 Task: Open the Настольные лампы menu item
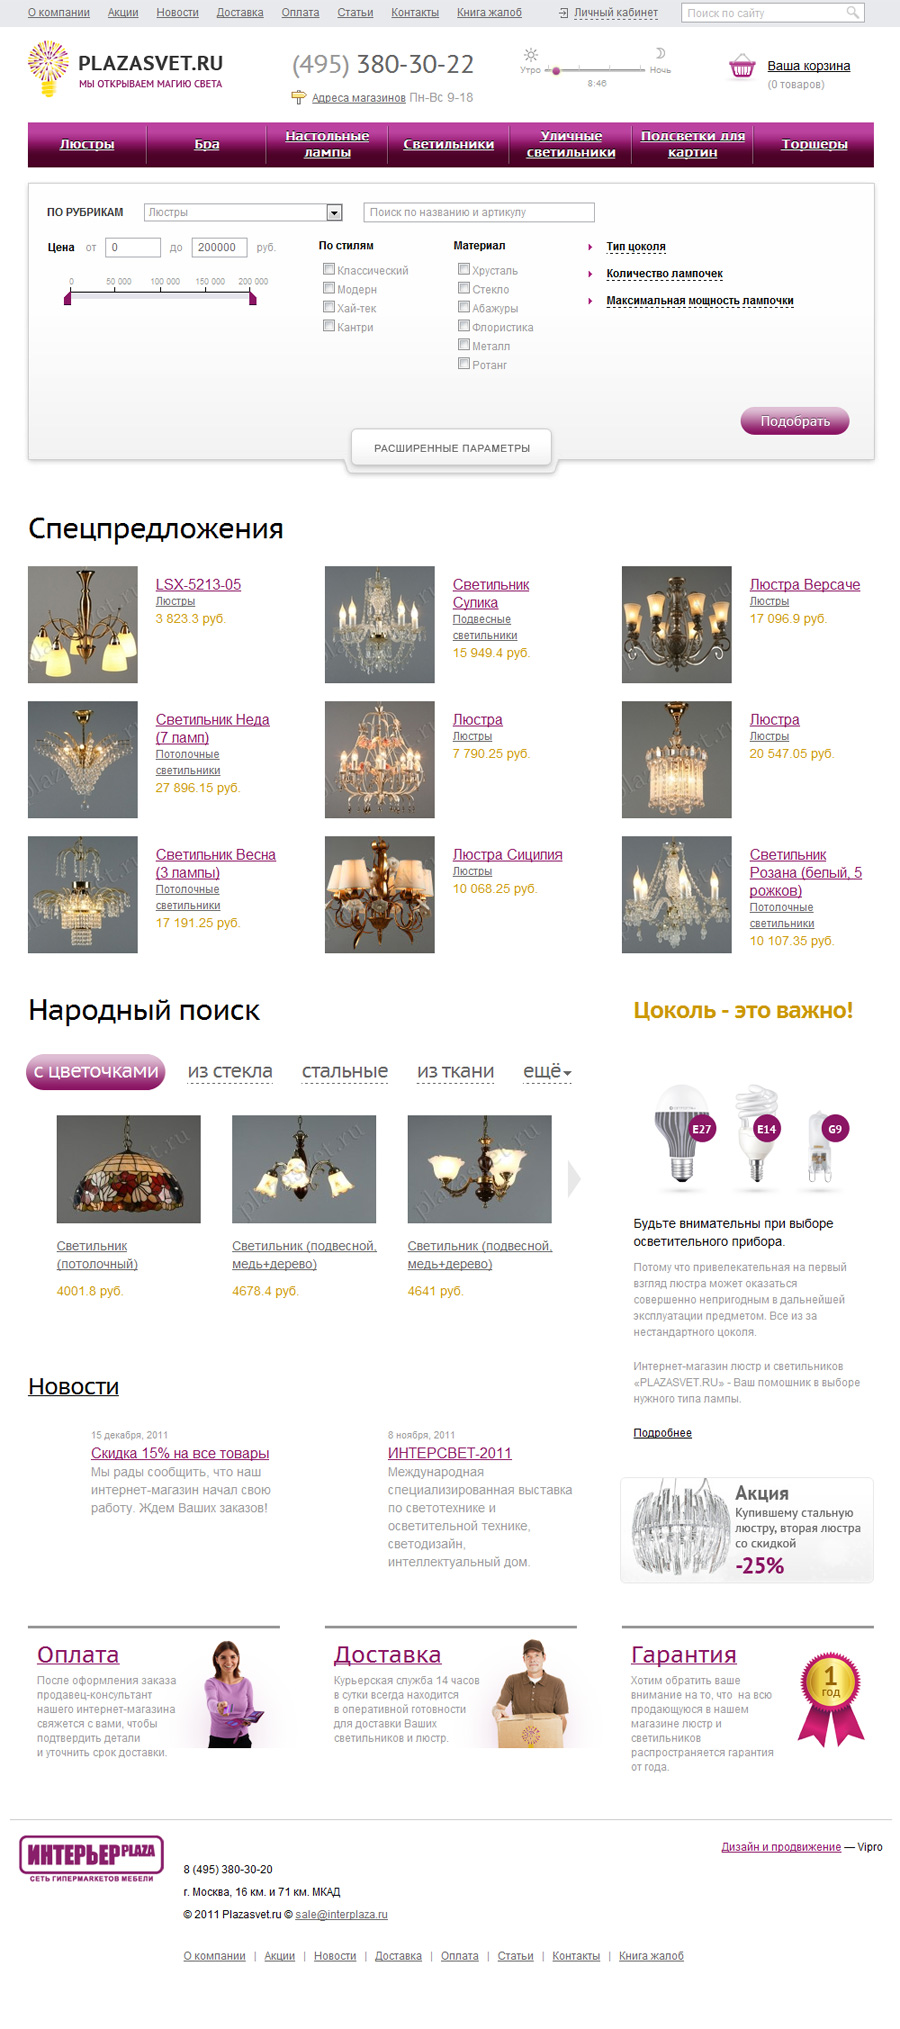click(x=327, y=144)
